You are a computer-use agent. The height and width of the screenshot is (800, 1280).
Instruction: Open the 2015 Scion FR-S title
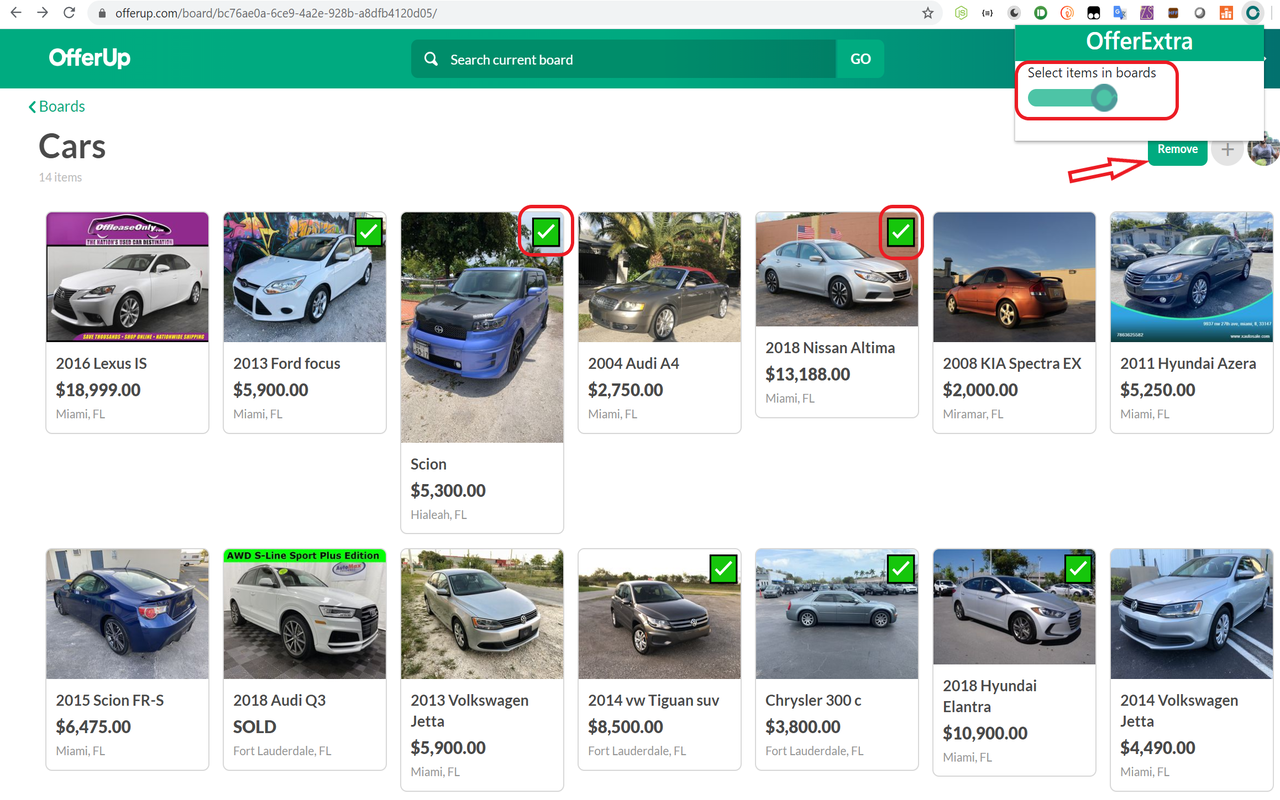pyautogui.click(x=110, y=700)
